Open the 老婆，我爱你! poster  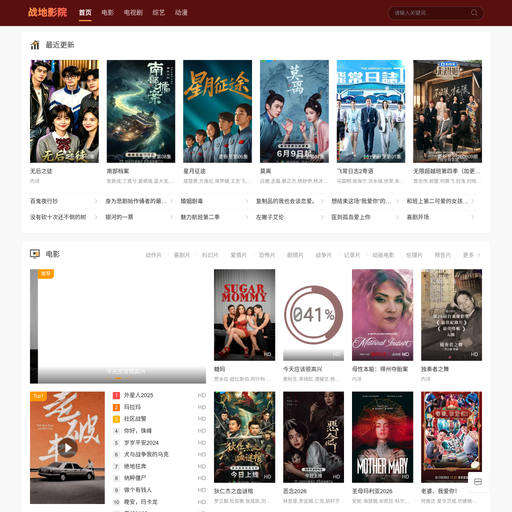451,437
